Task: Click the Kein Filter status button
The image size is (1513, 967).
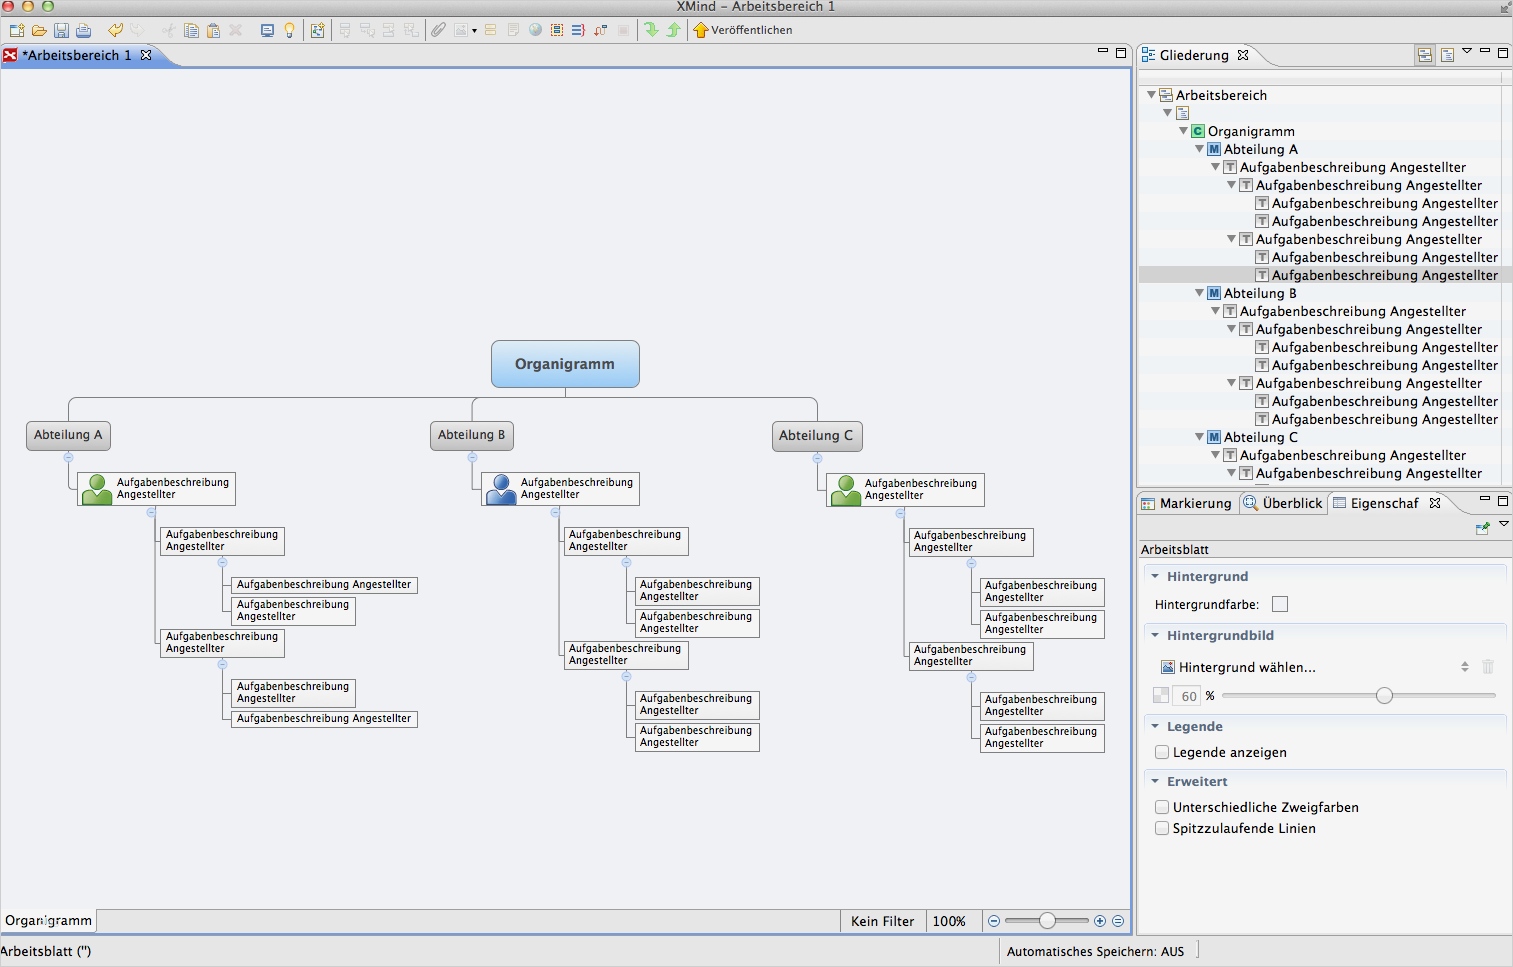Action: coord(882,921)
